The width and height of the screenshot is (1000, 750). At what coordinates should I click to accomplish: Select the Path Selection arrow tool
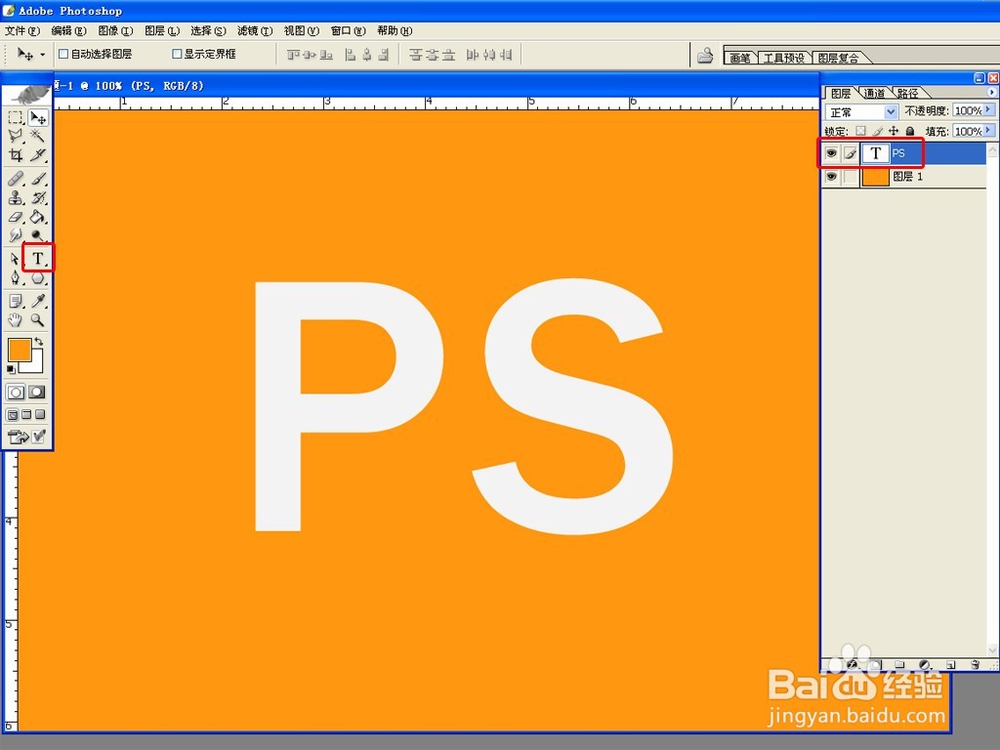pos(15,258)
